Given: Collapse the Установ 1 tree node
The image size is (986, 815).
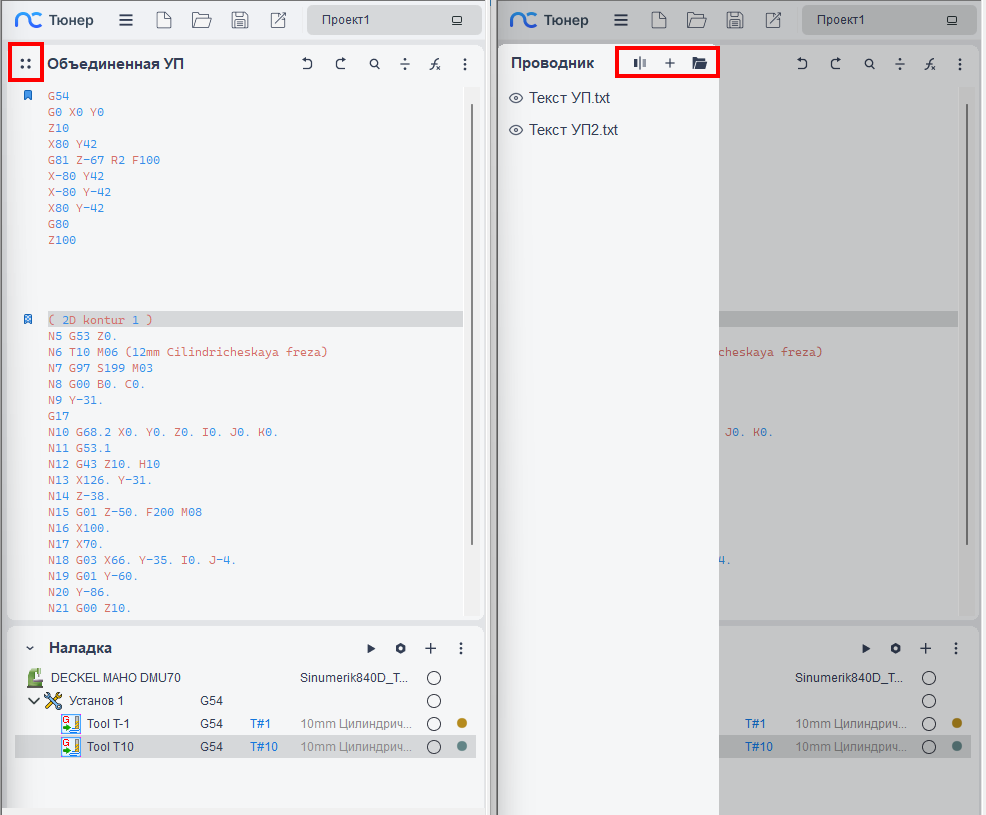Looking at the screenshot, I should coord(34,701).
